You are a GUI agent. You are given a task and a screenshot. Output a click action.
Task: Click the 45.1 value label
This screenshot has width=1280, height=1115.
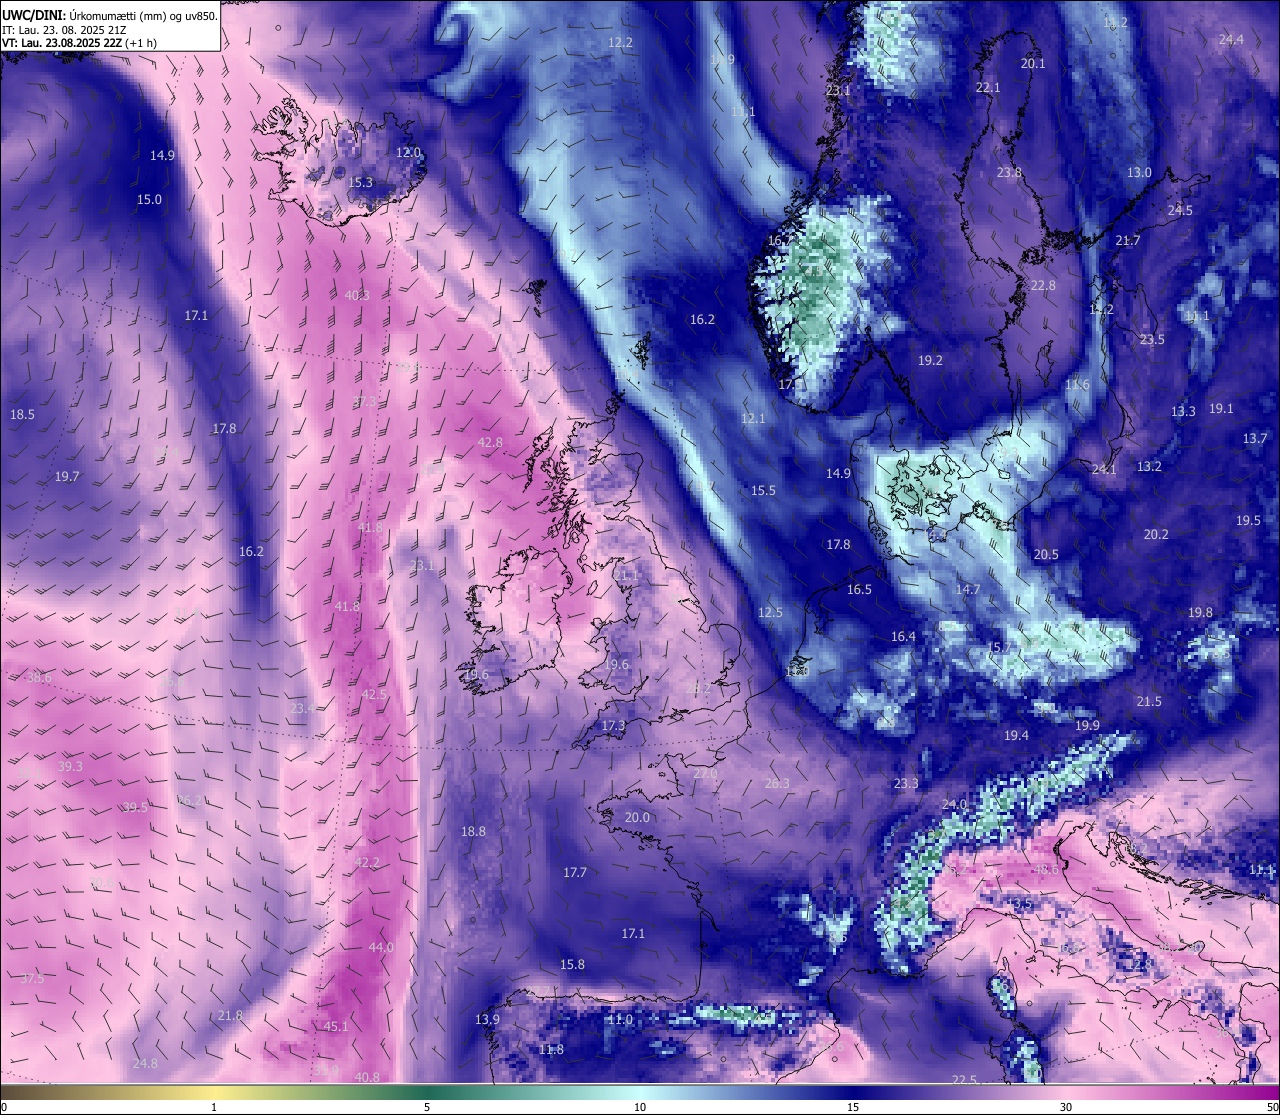[336, 1026]
